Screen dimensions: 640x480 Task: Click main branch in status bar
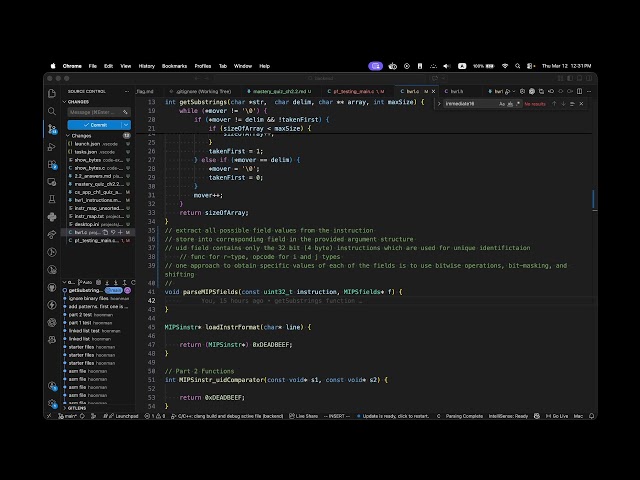coord(68,416)
